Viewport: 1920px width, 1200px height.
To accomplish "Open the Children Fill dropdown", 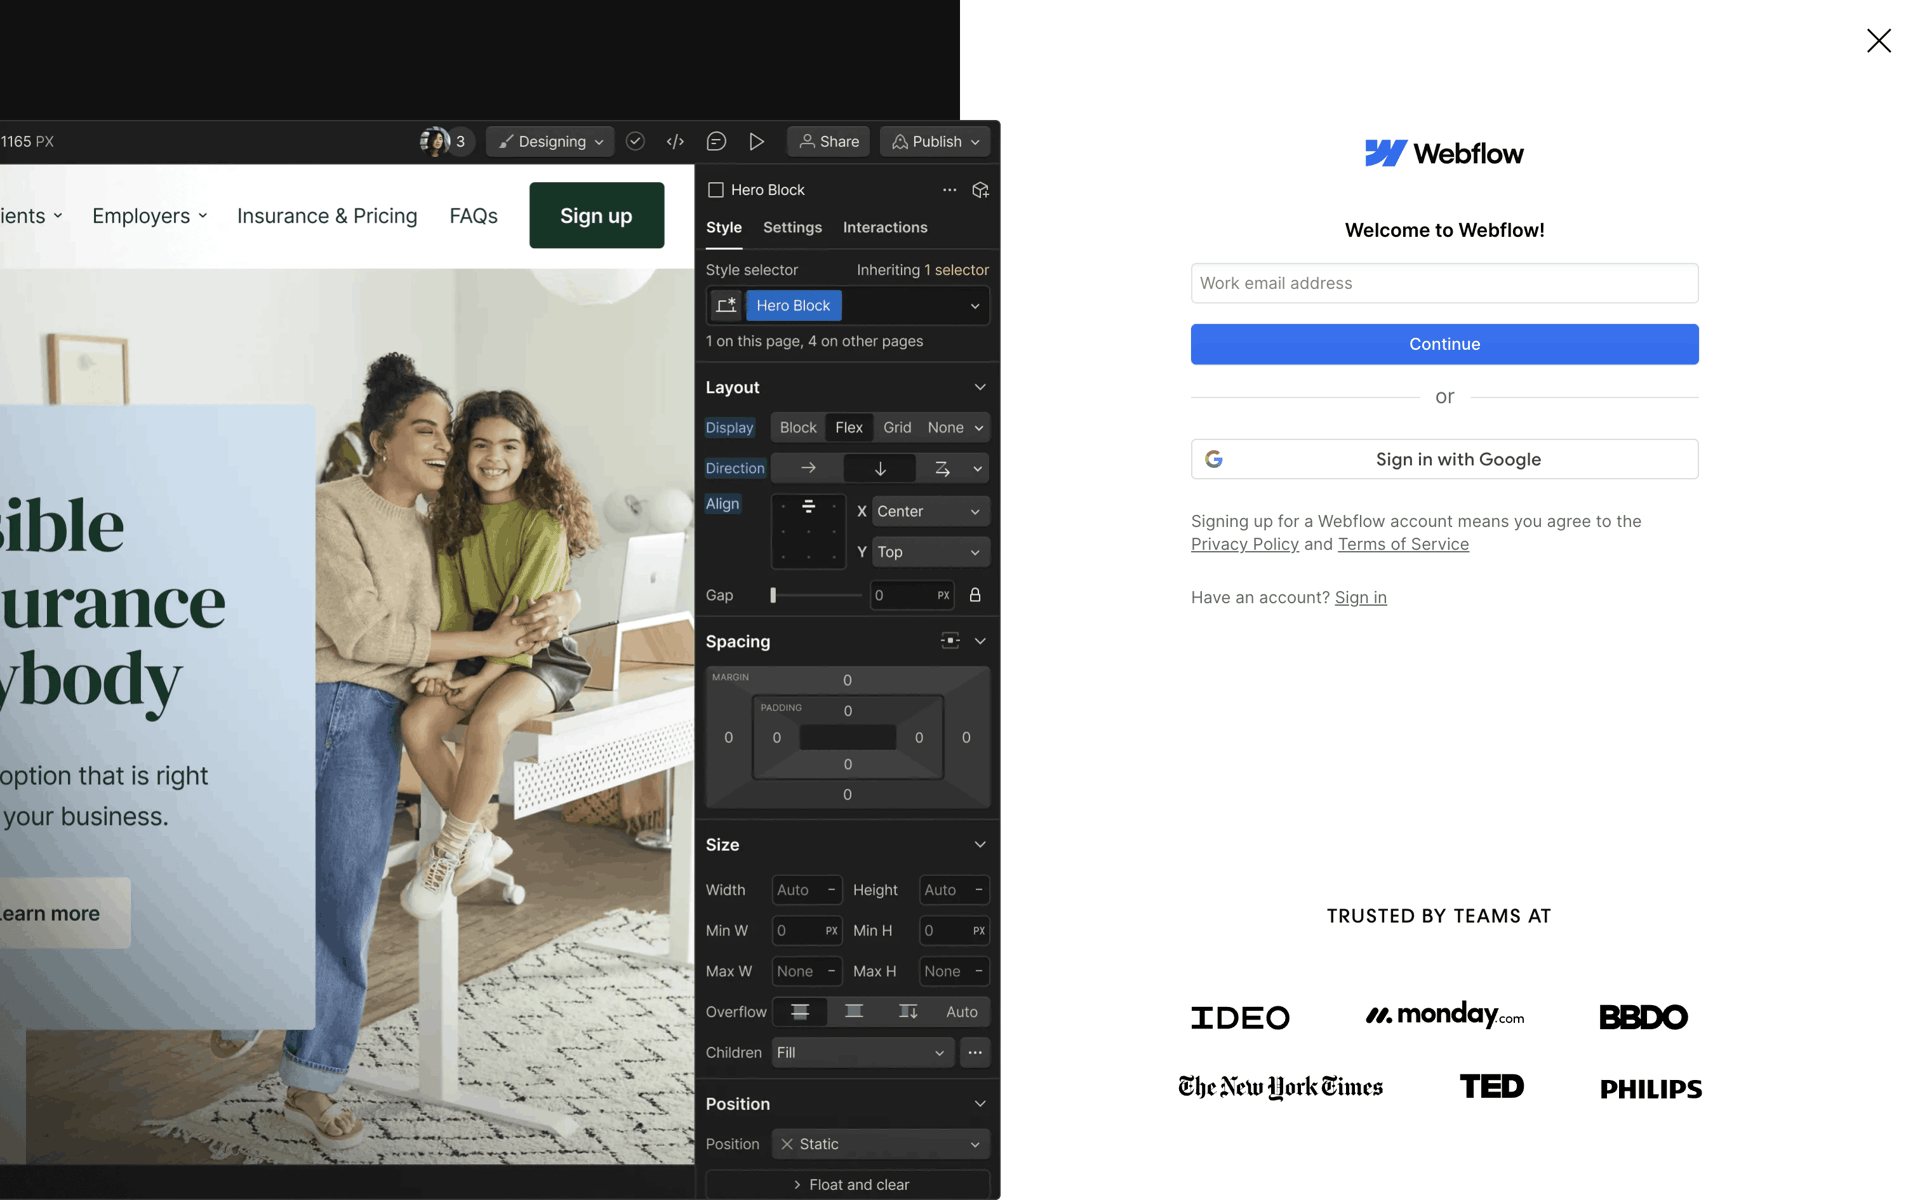I will [x=862, y=1052].
